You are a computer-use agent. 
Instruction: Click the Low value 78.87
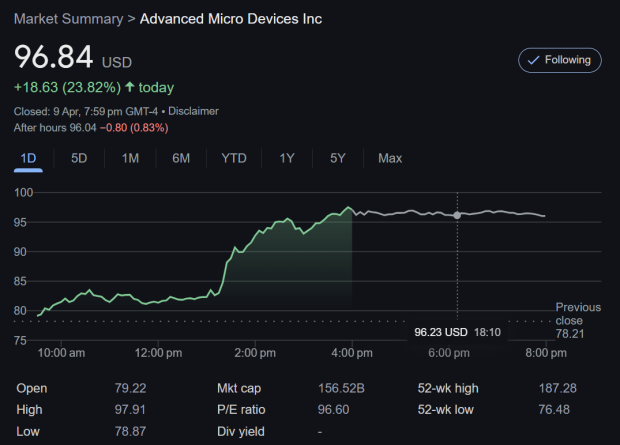pos(130,432)
